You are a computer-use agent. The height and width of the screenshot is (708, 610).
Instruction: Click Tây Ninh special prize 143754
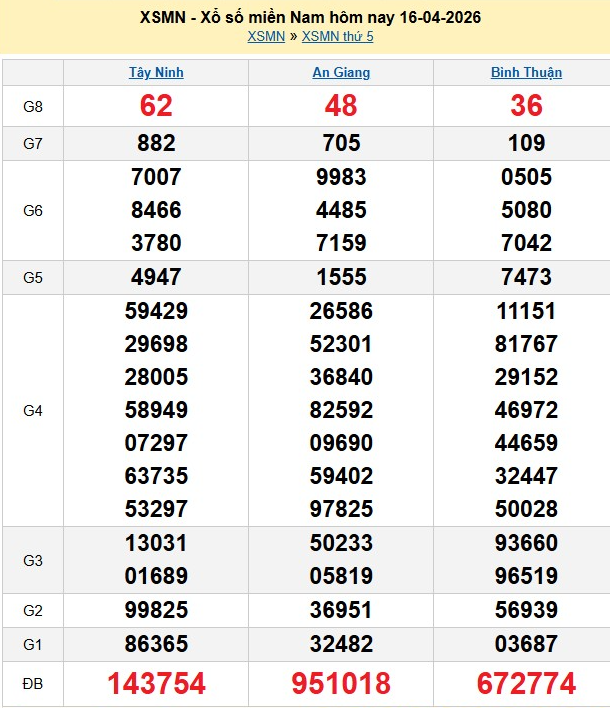156,683
